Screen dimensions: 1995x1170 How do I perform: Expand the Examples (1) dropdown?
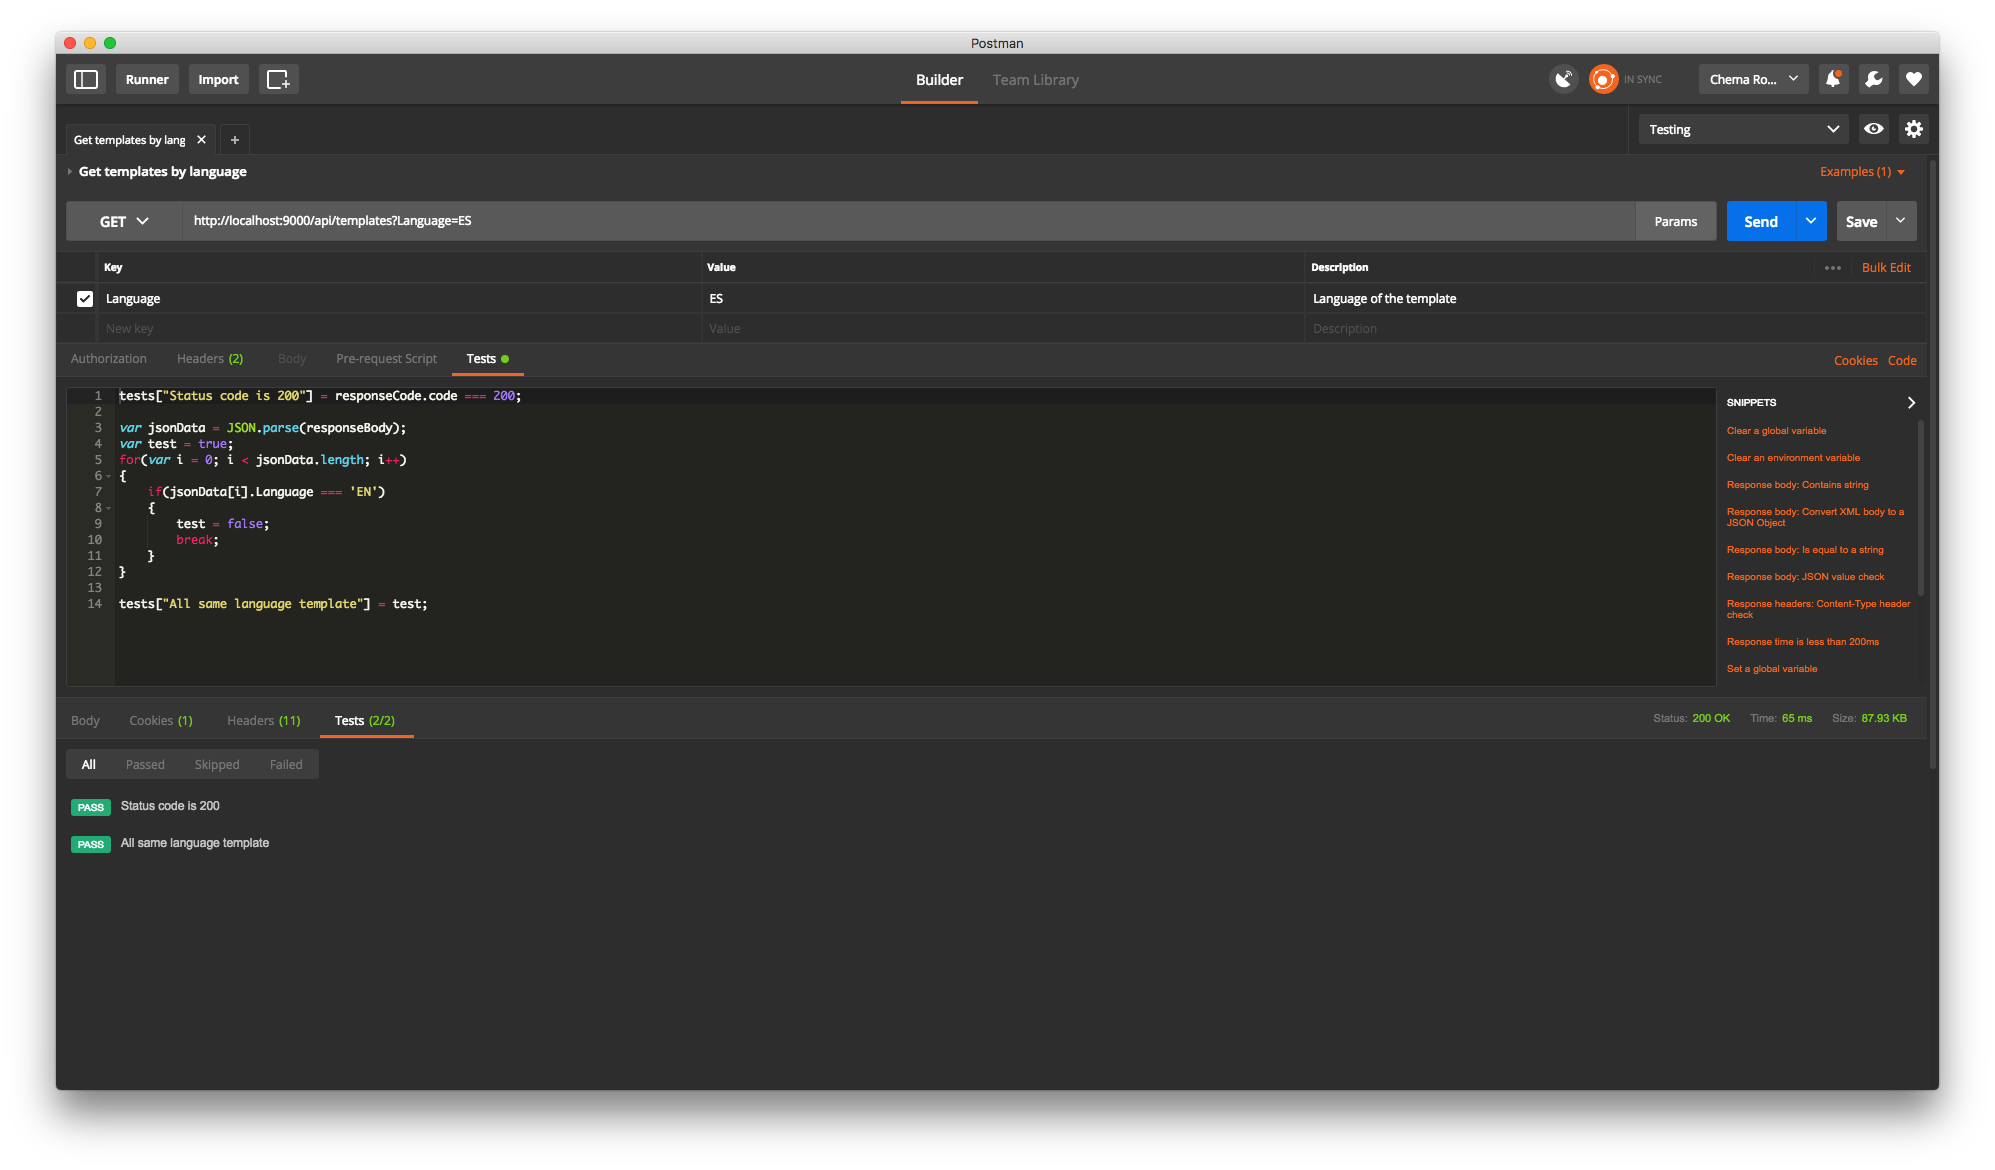tap(1861, 172)
